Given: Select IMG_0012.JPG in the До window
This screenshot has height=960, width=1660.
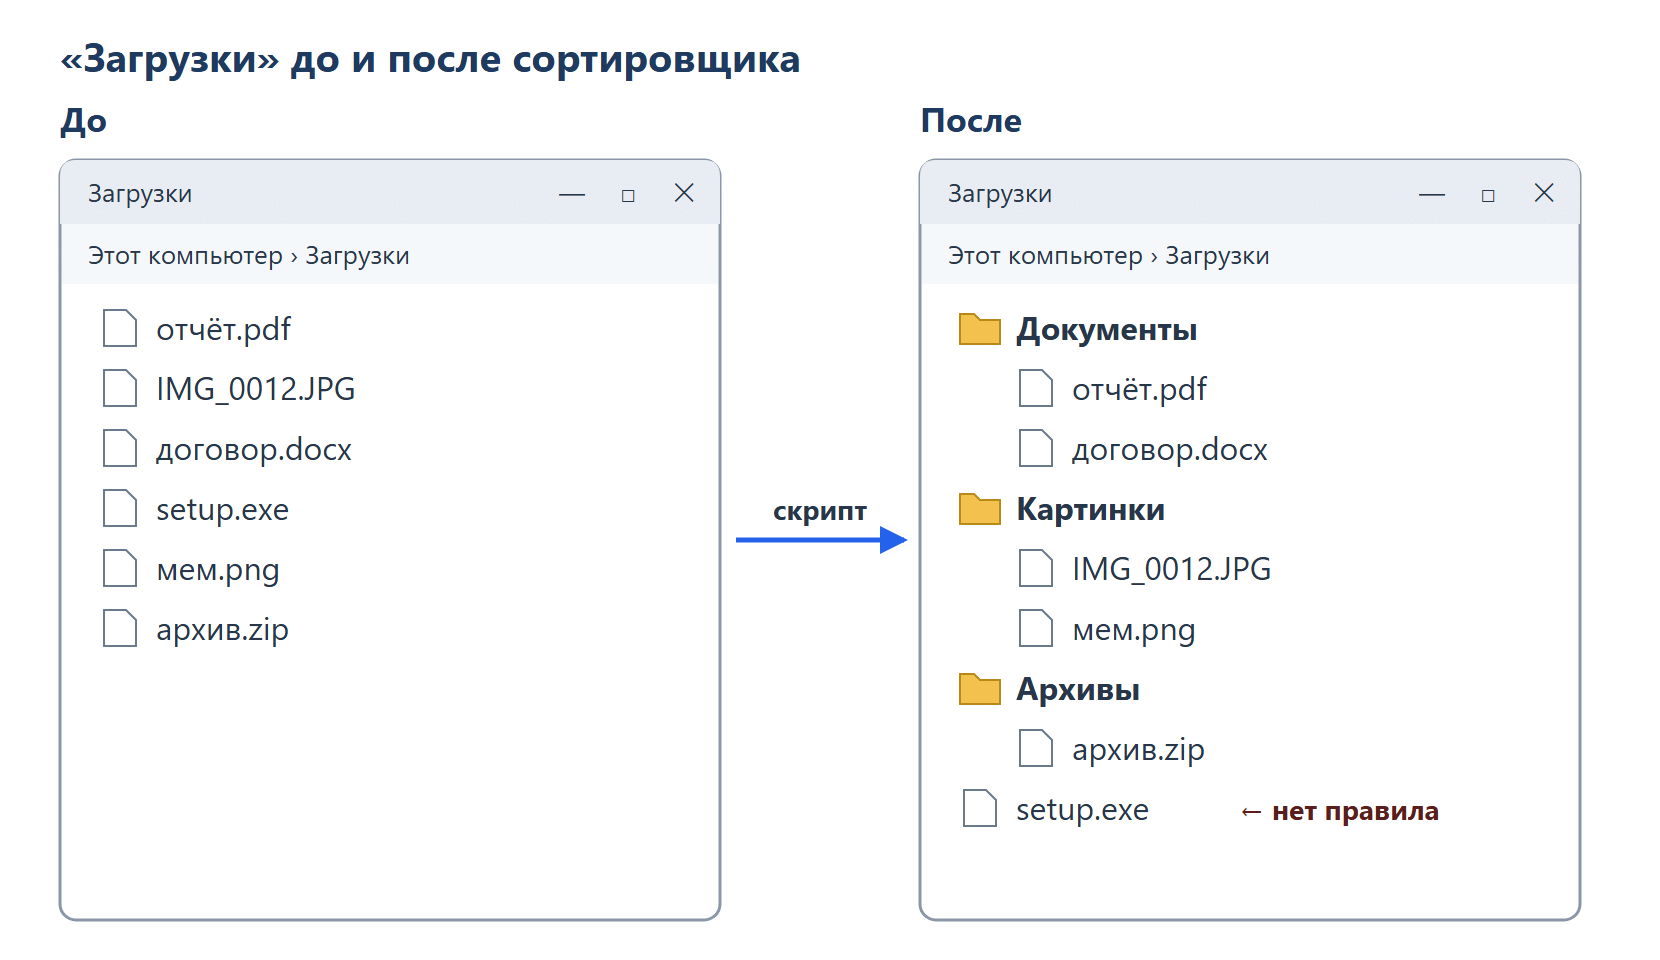Looking at the screenshot, I should [256, 389].
